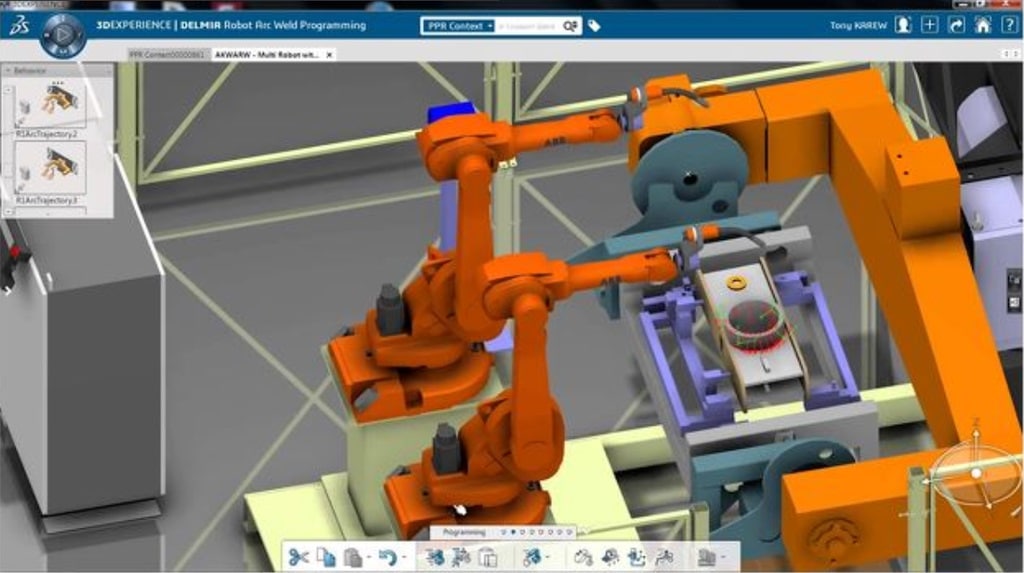Expand the Paste options dropdown arrow
The image size is (1024, 573).
coord(368,558)
